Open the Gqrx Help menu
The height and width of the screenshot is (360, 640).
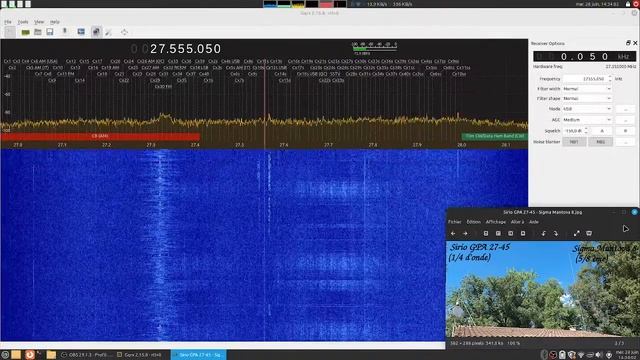click(x=55, y=22)
